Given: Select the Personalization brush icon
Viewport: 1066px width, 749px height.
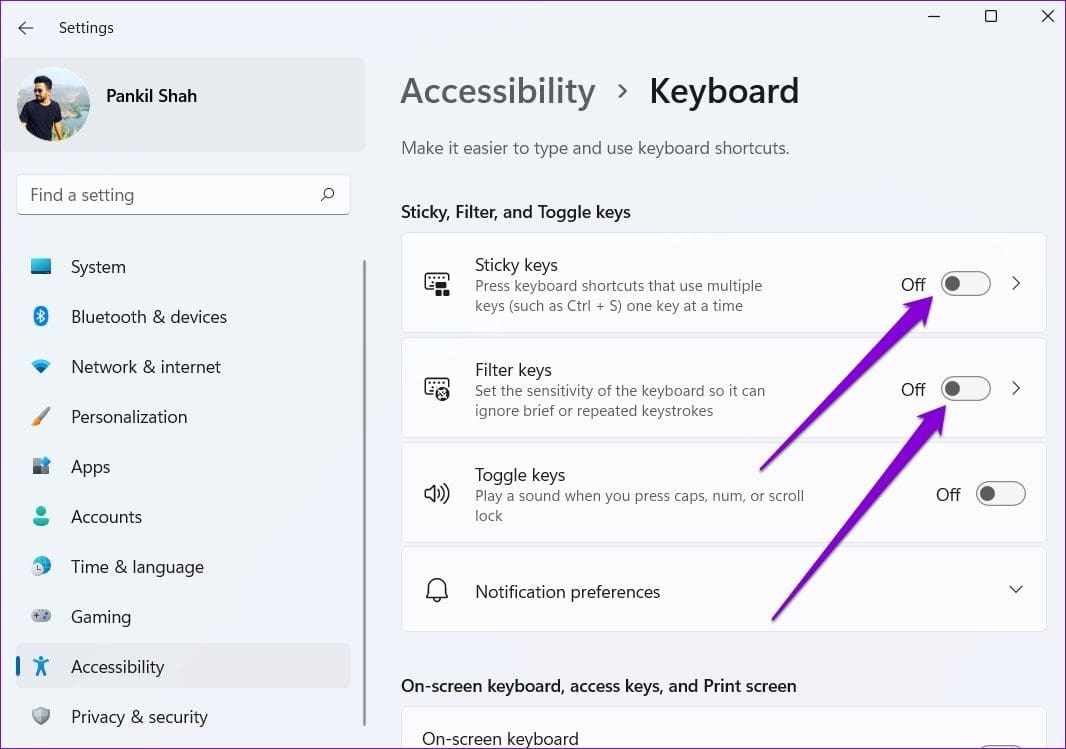Looking at the screenshot, I should (x=40, y=417).
